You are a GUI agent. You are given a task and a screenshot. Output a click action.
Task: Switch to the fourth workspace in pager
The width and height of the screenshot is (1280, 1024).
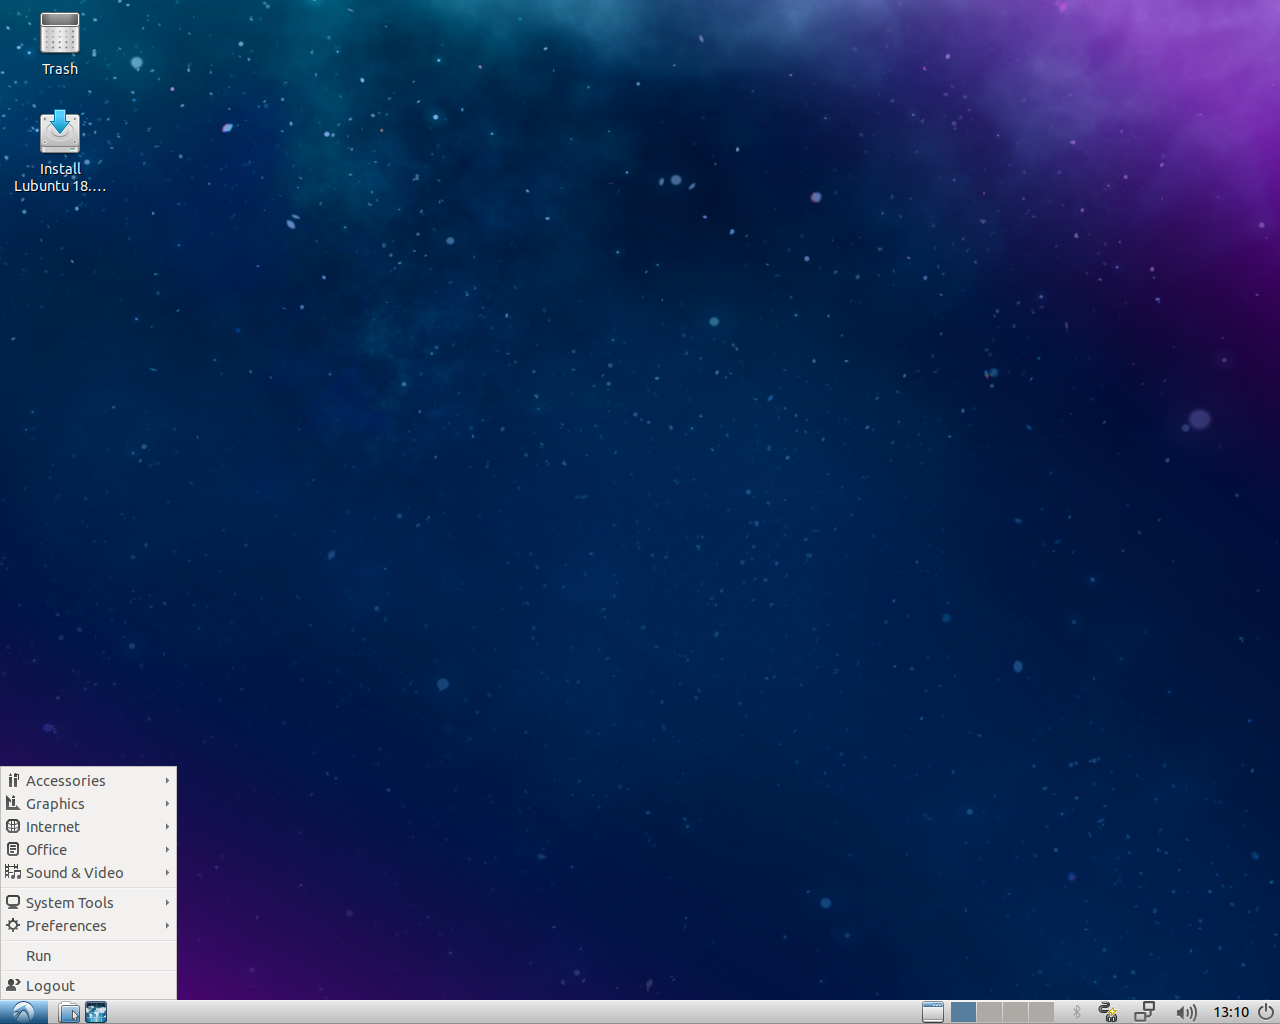1041,1012
